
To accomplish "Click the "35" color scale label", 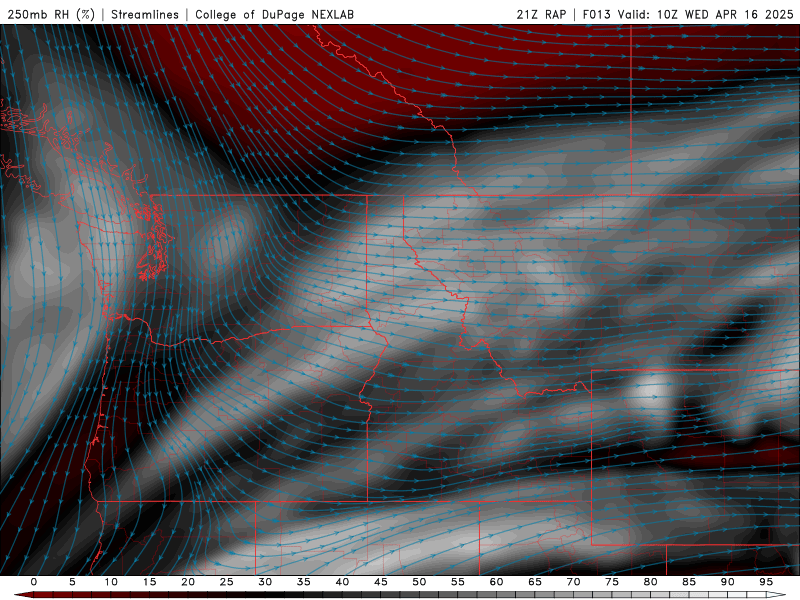I will (x=304, y=582).
